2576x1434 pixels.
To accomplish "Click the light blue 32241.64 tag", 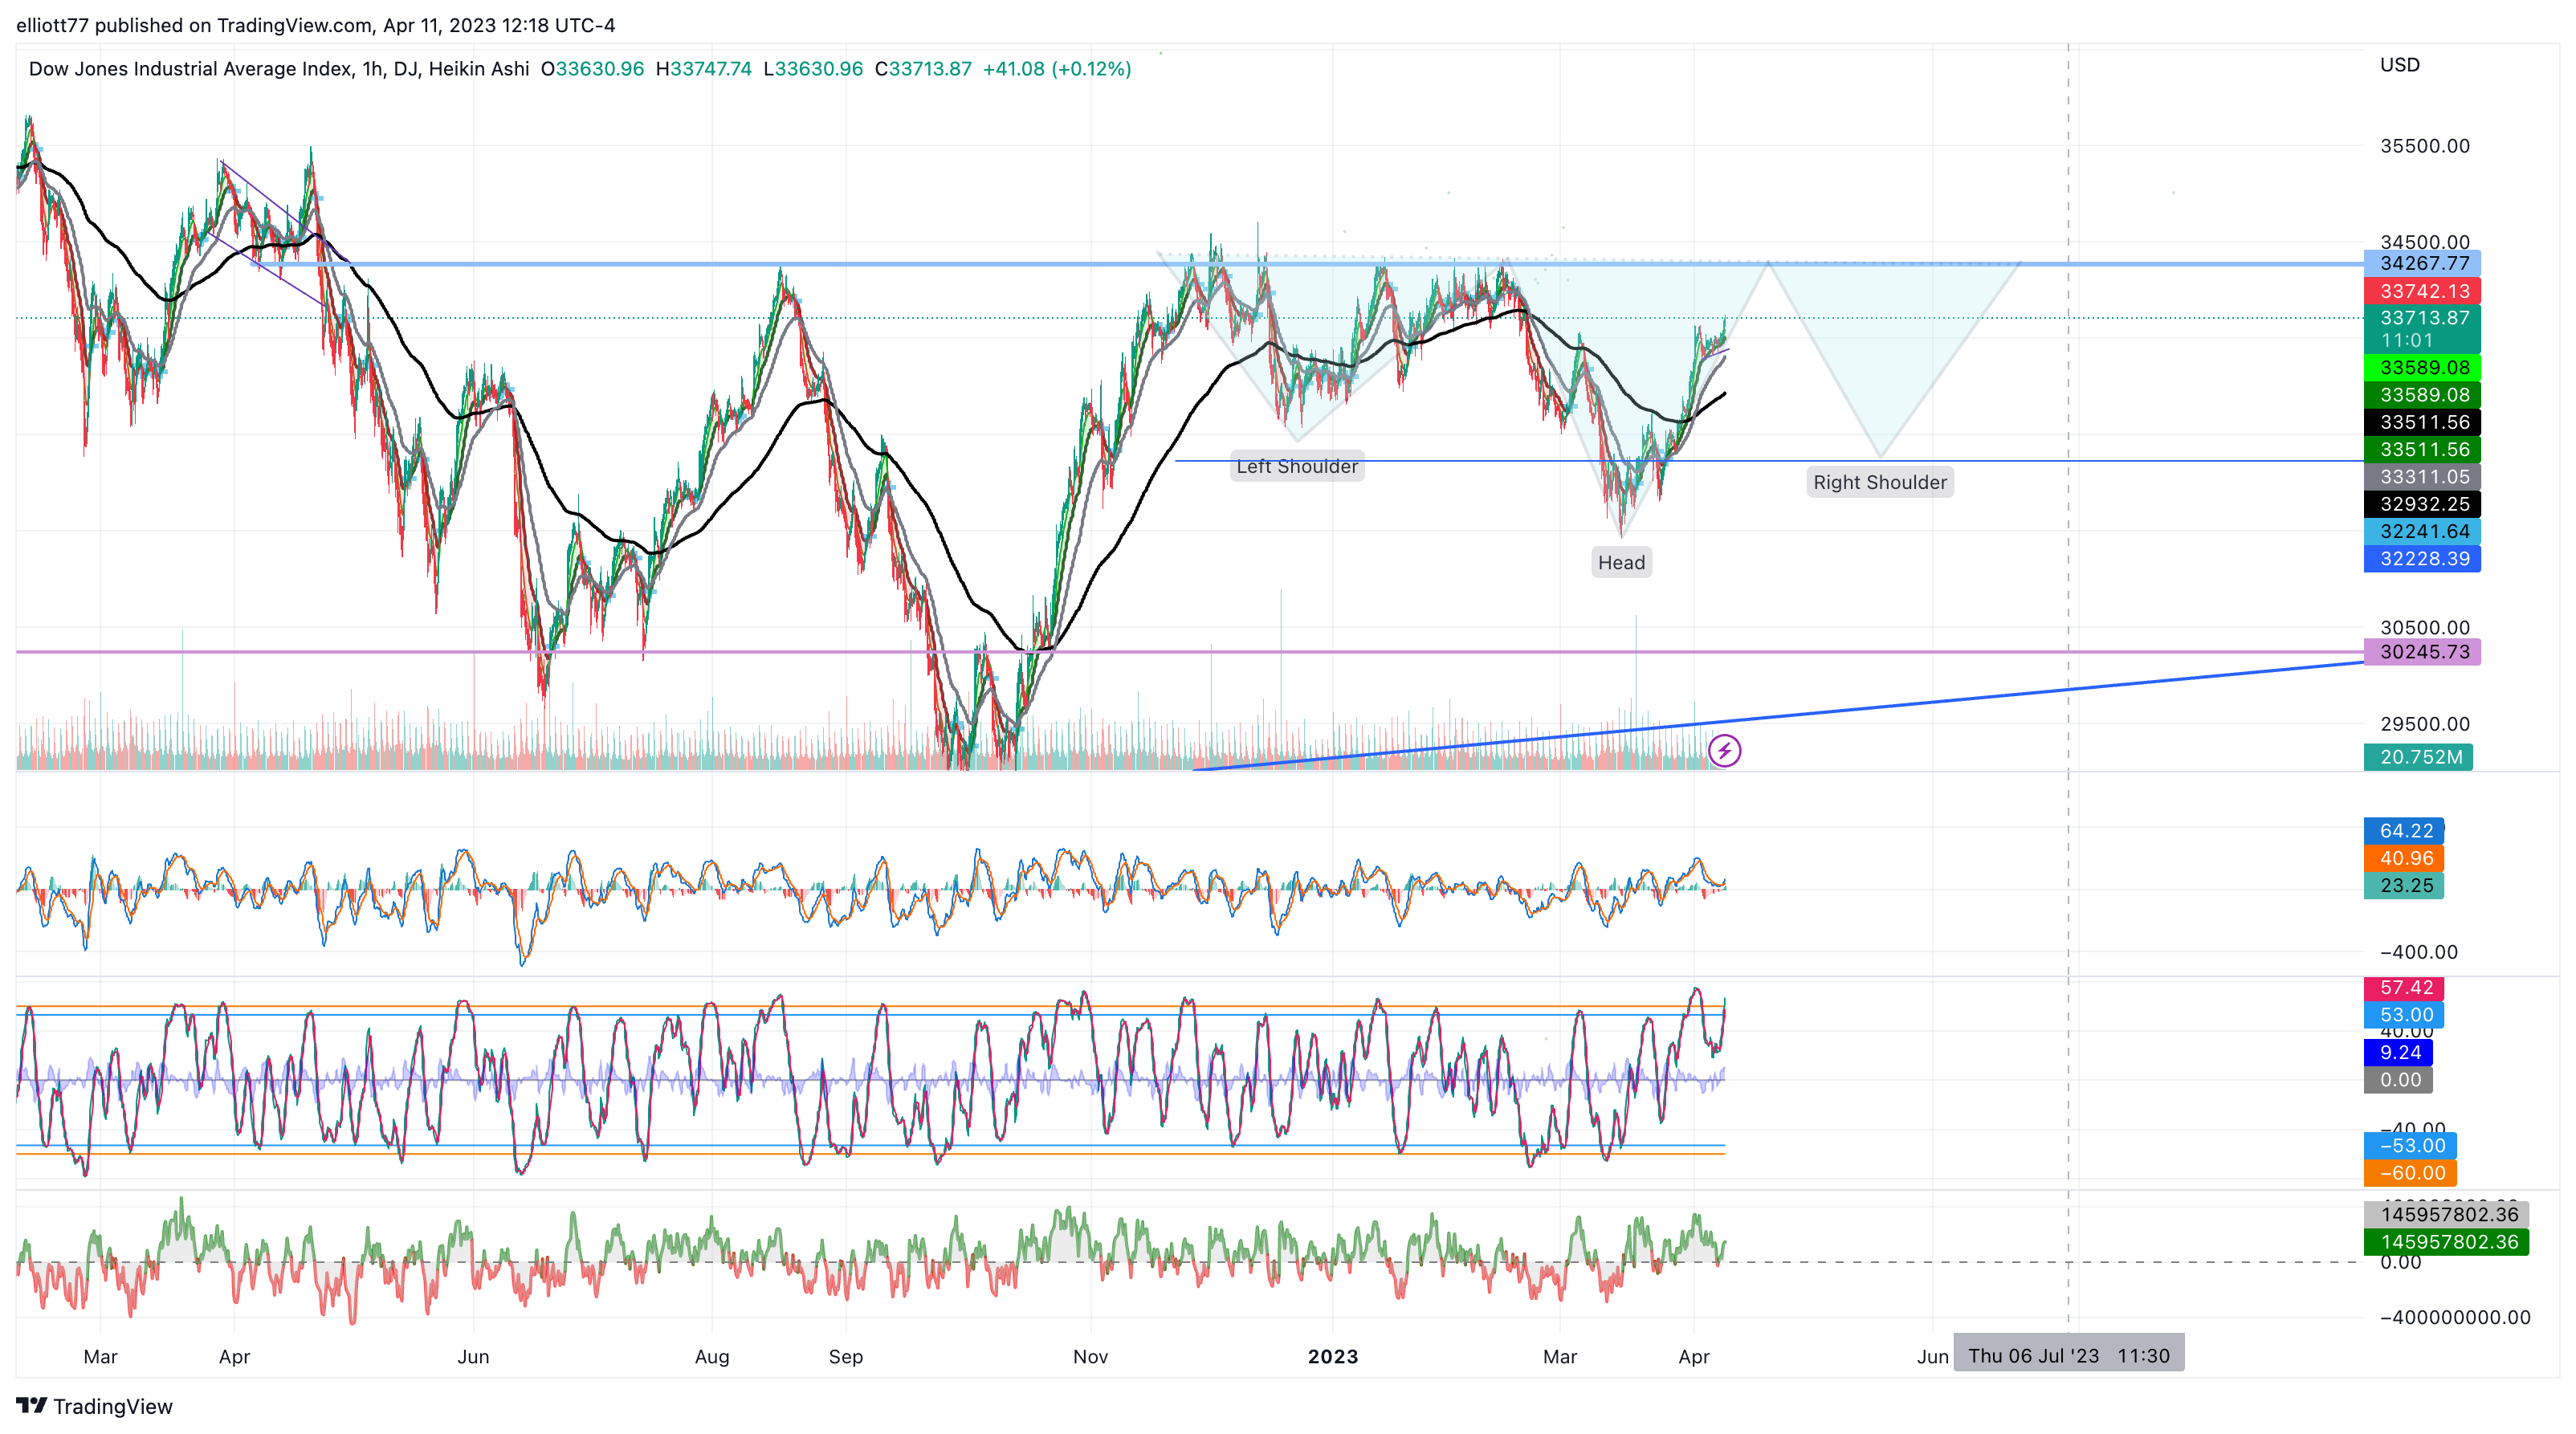I will pos(2422,531).
